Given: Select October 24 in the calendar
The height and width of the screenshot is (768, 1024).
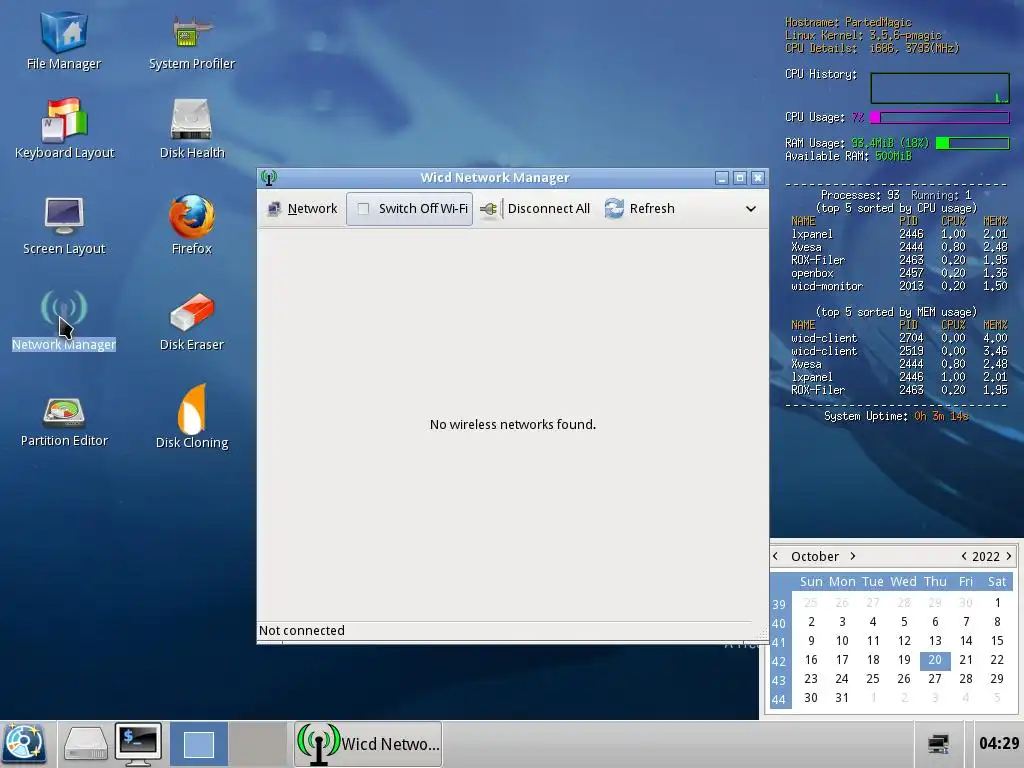Looking at the screenshot, I should click(842, 679).
